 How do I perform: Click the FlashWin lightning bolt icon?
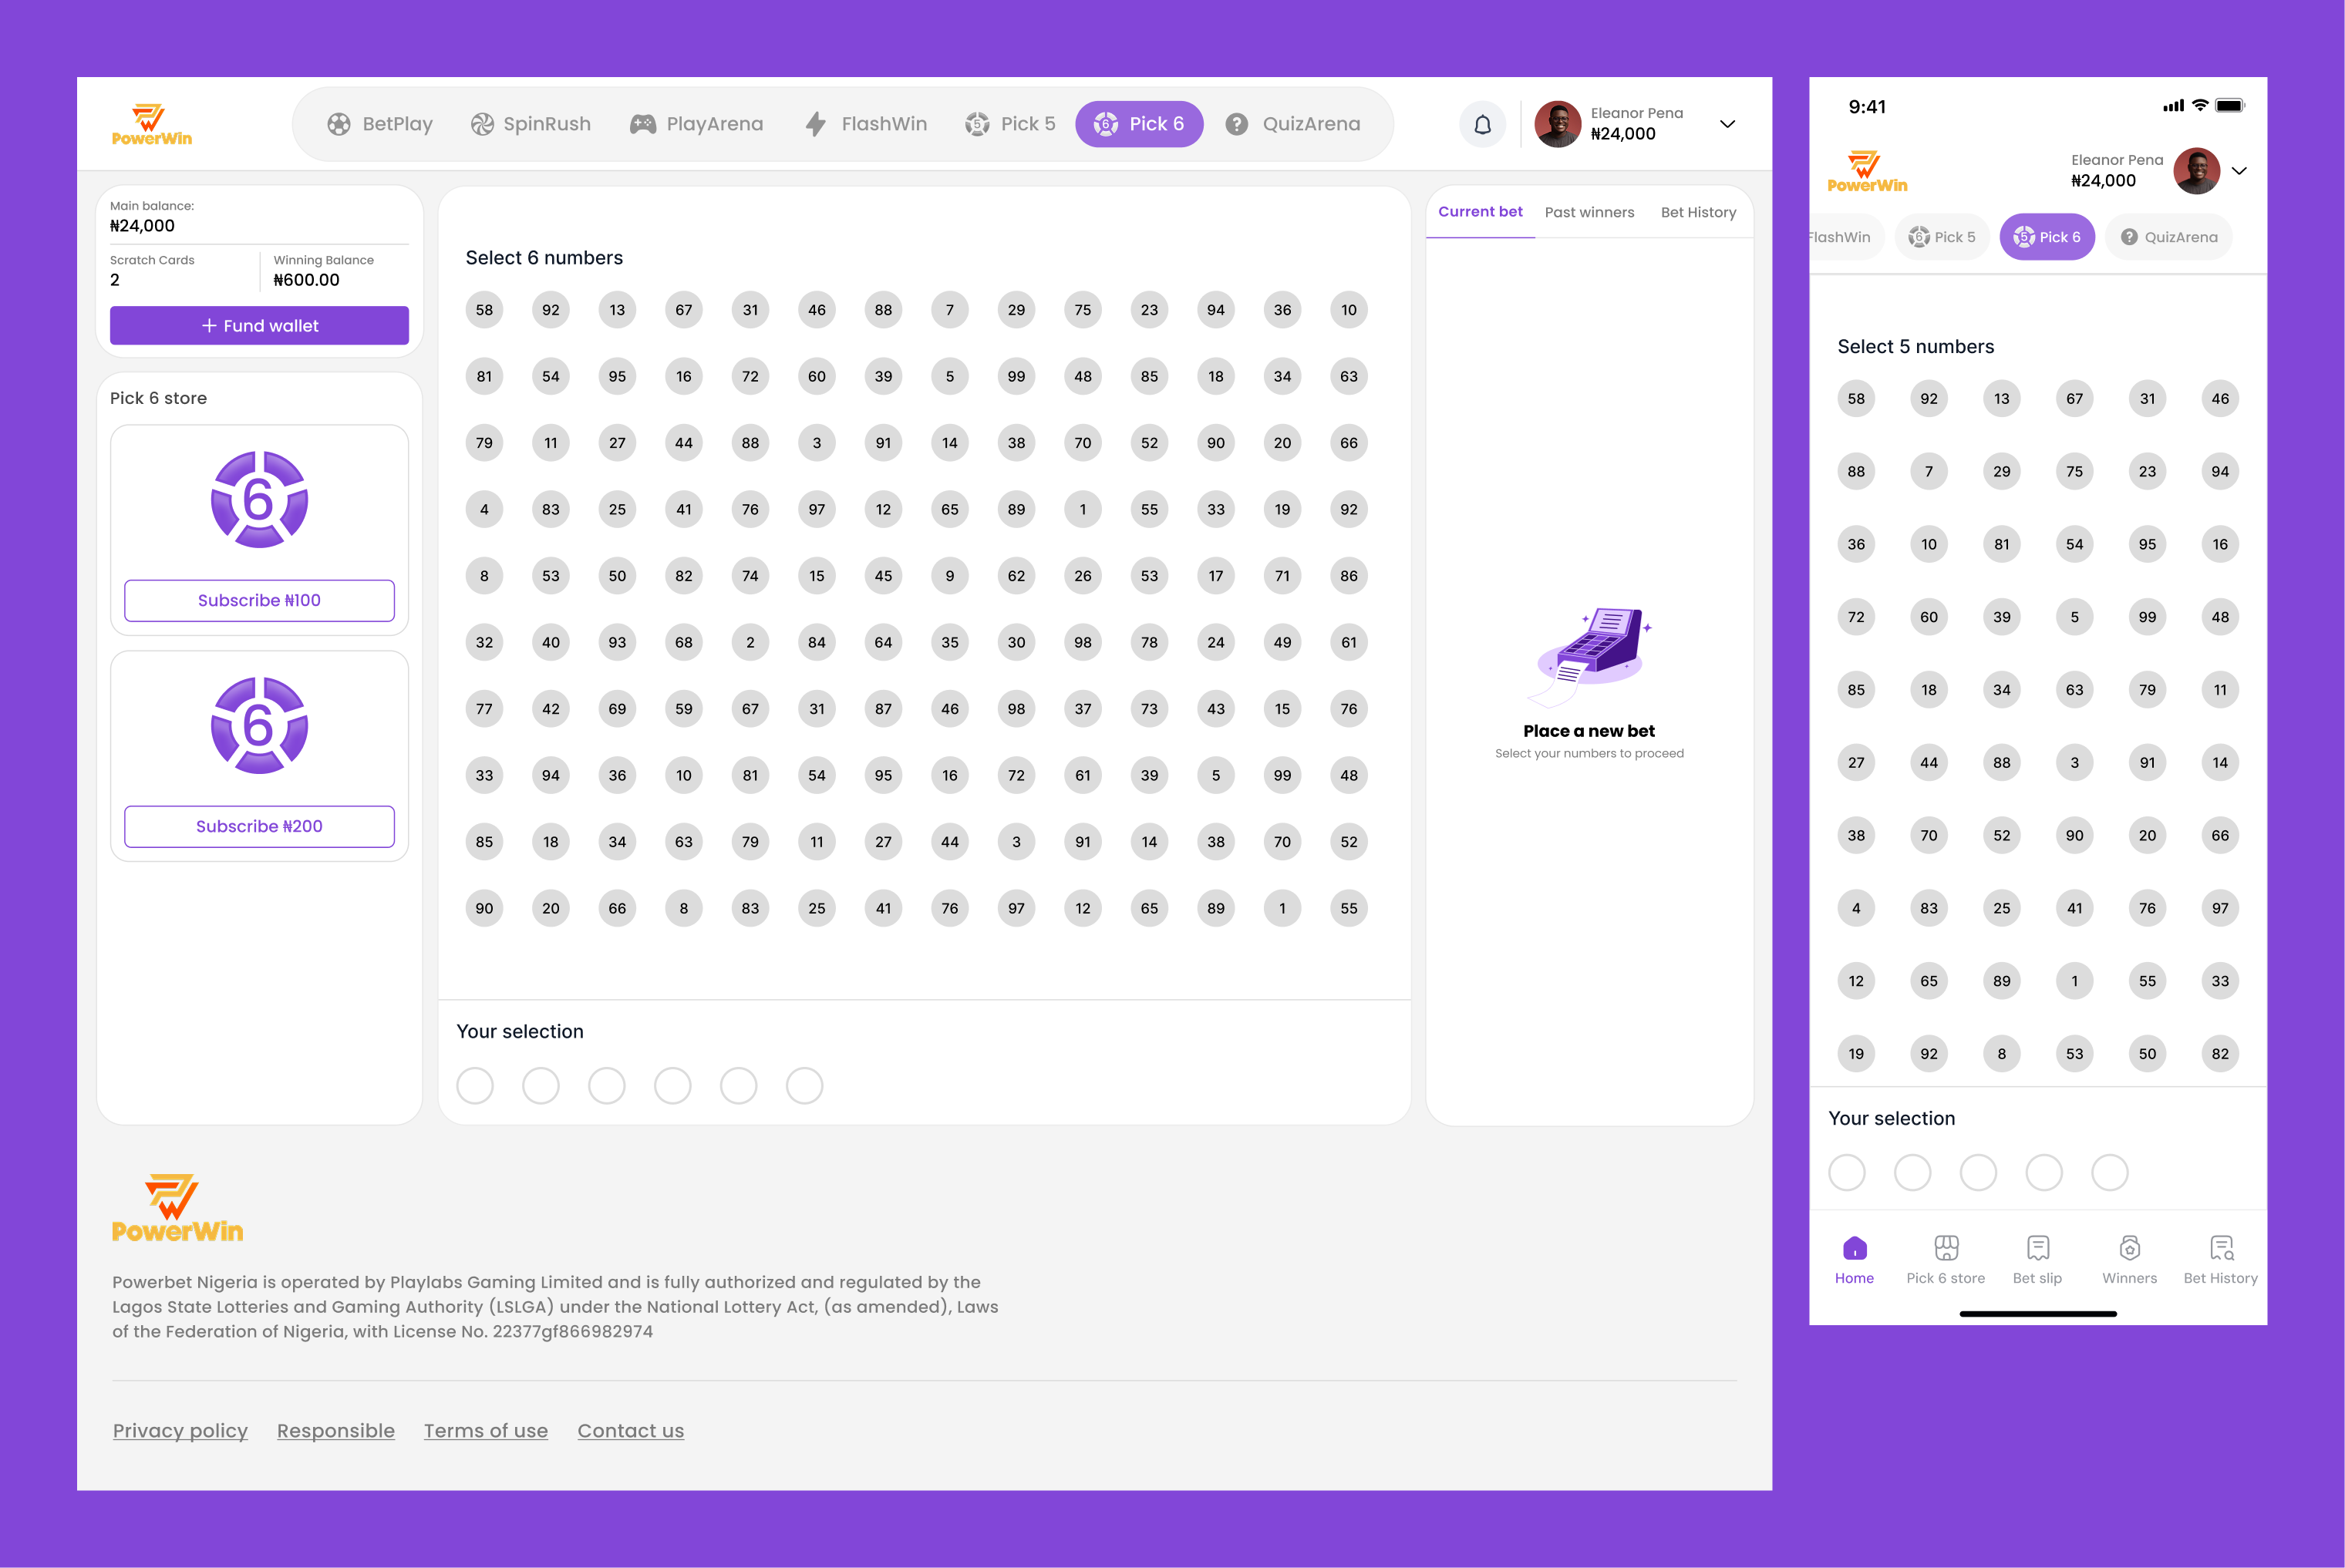(x=816, y=124)
